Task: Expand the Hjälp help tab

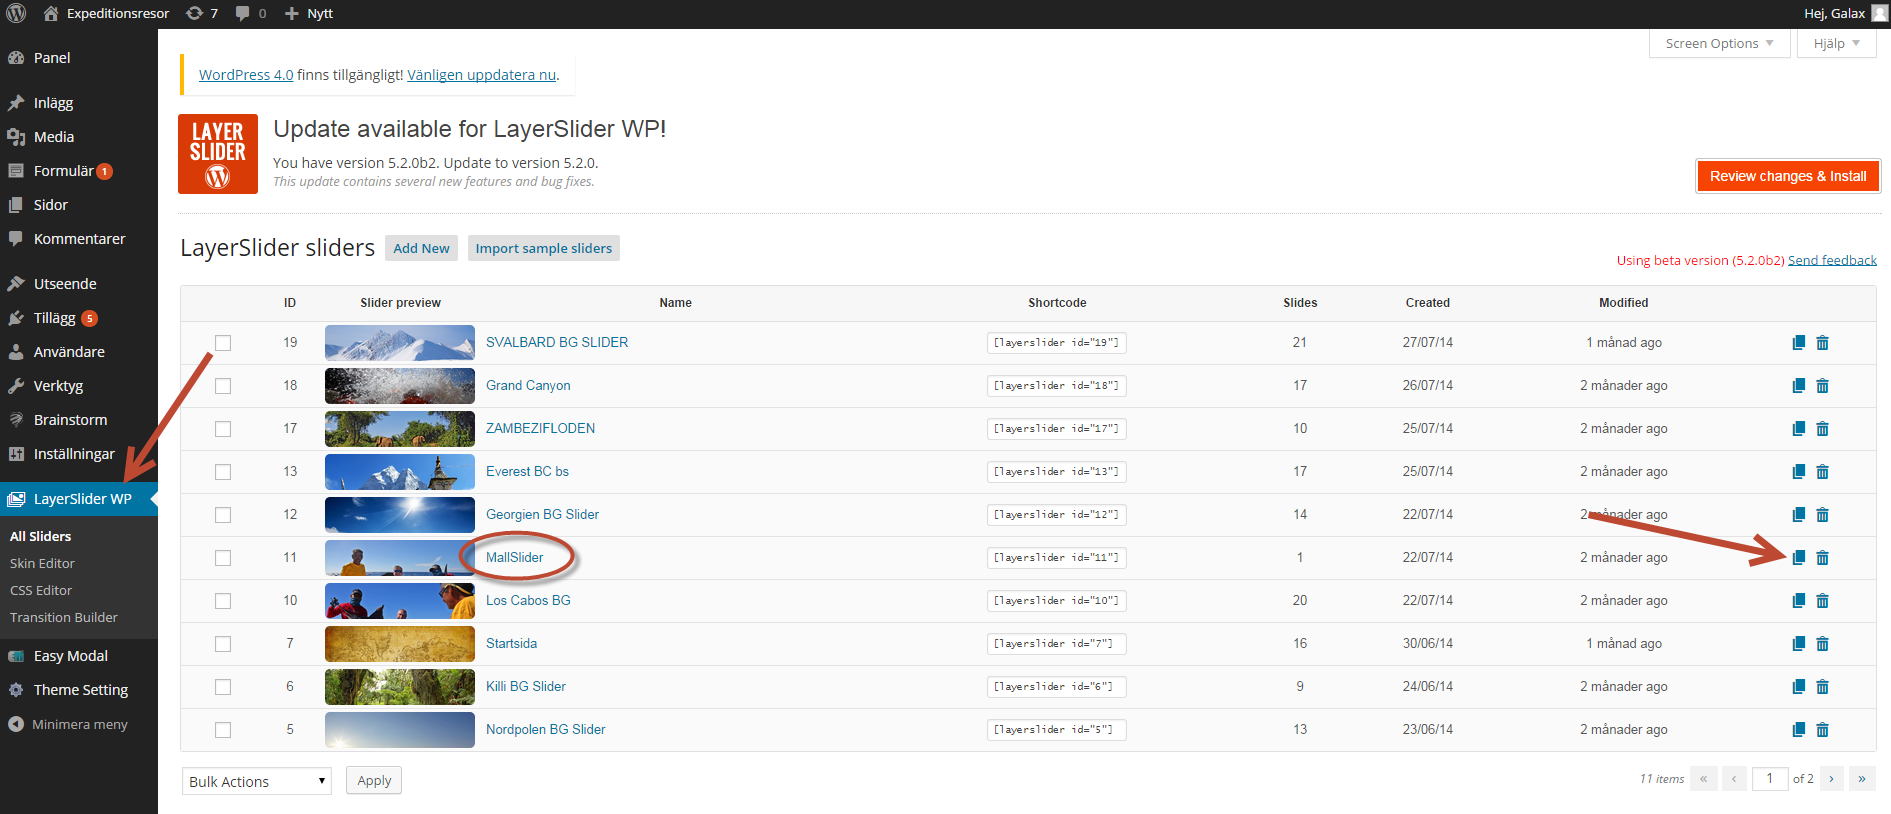Action: 1837,43
